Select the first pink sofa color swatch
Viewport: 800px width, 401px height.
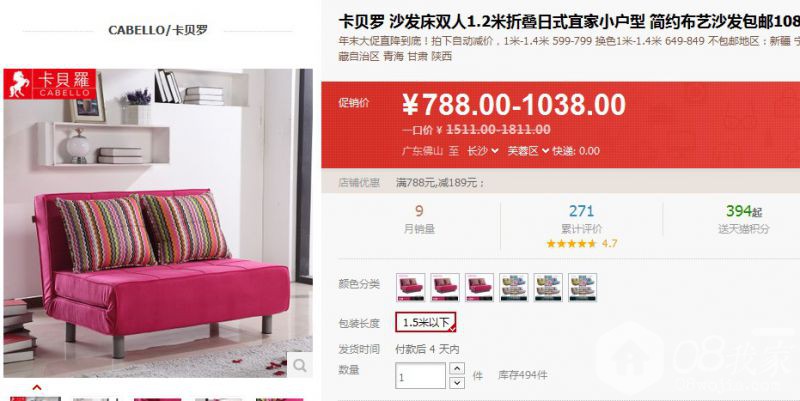411,287
